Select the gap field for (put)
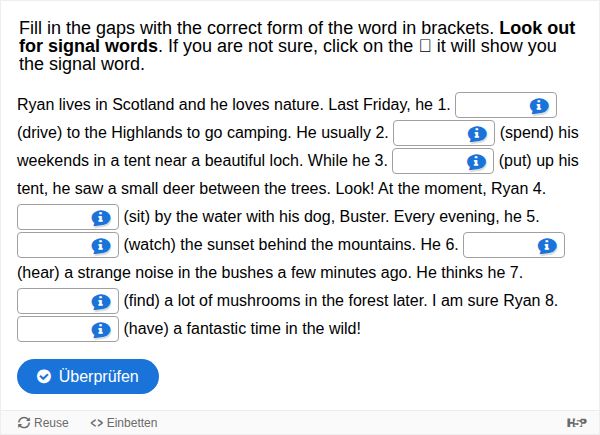This screenshot has width=600, height=435. (x=430, y=161)
